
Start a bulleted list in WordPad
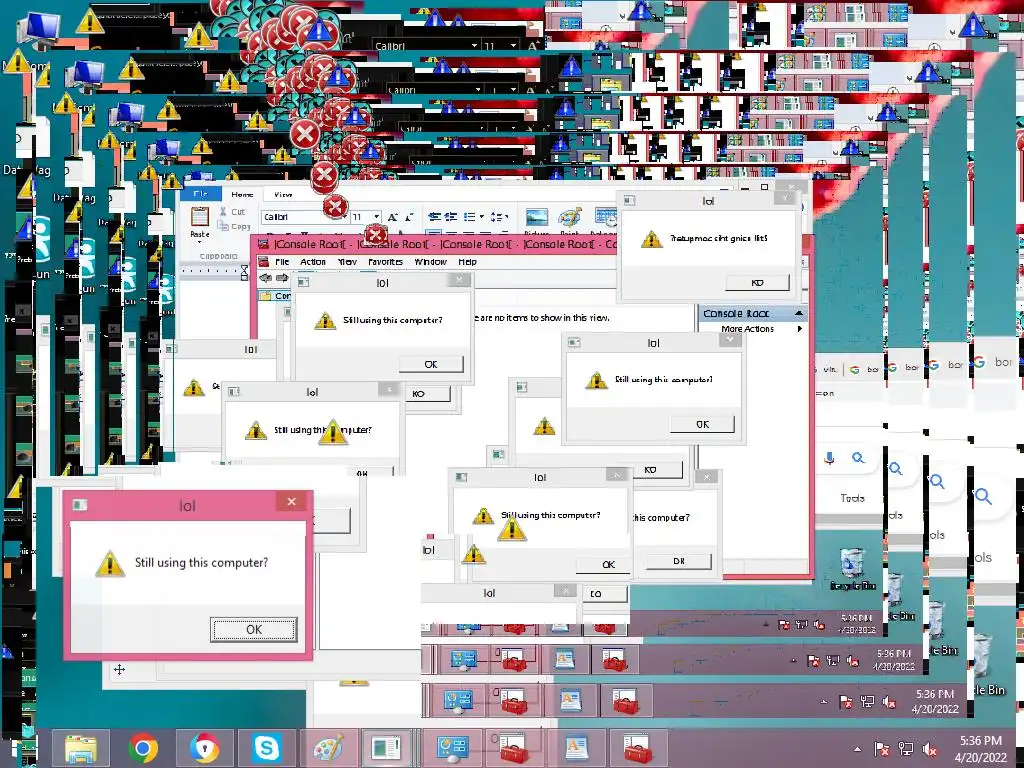click(x=469, y=217)
